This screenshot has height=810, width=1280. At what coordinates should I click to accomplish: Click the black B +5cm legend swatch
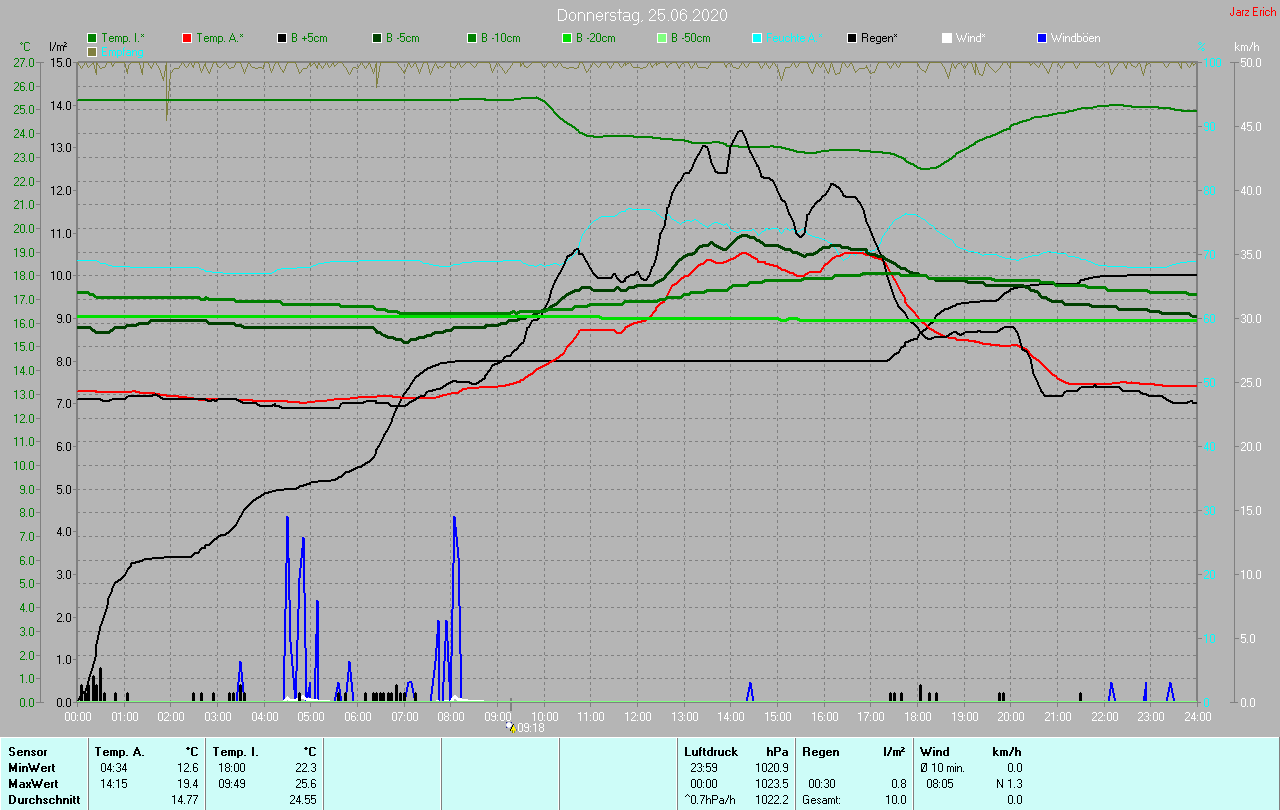tap(283, 38)
